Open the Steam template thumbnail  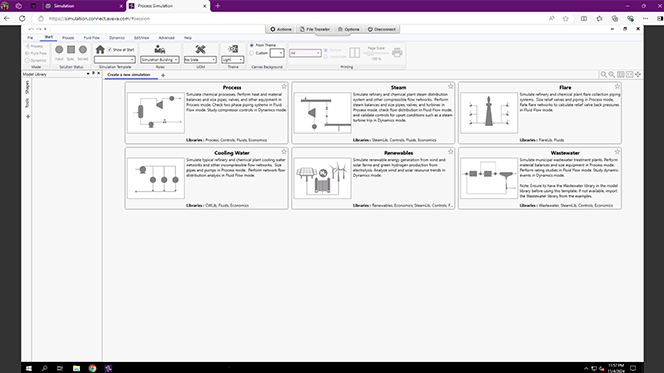click(x=322, y=113)
